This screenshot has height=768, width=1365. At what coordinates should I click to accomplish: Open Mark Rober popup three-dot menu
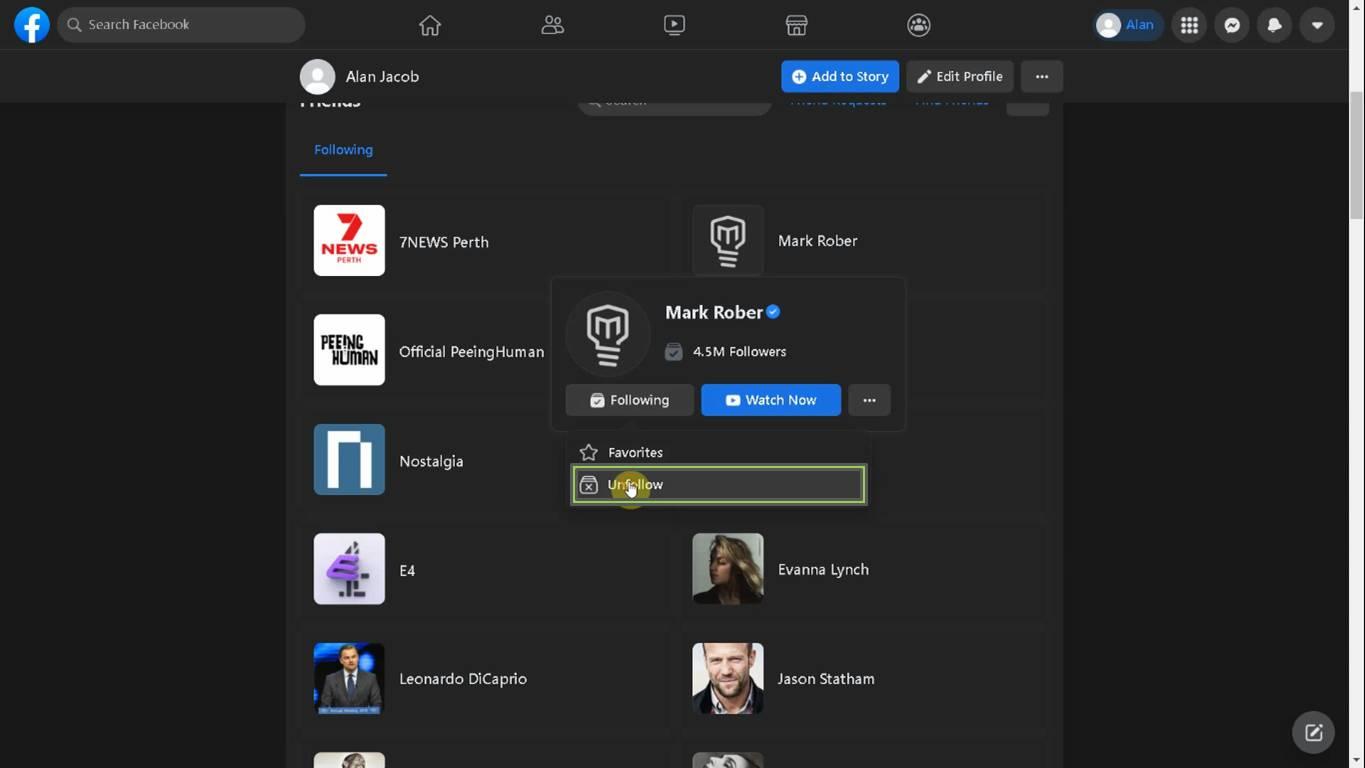pyautogui.click(x=869, y=400)
